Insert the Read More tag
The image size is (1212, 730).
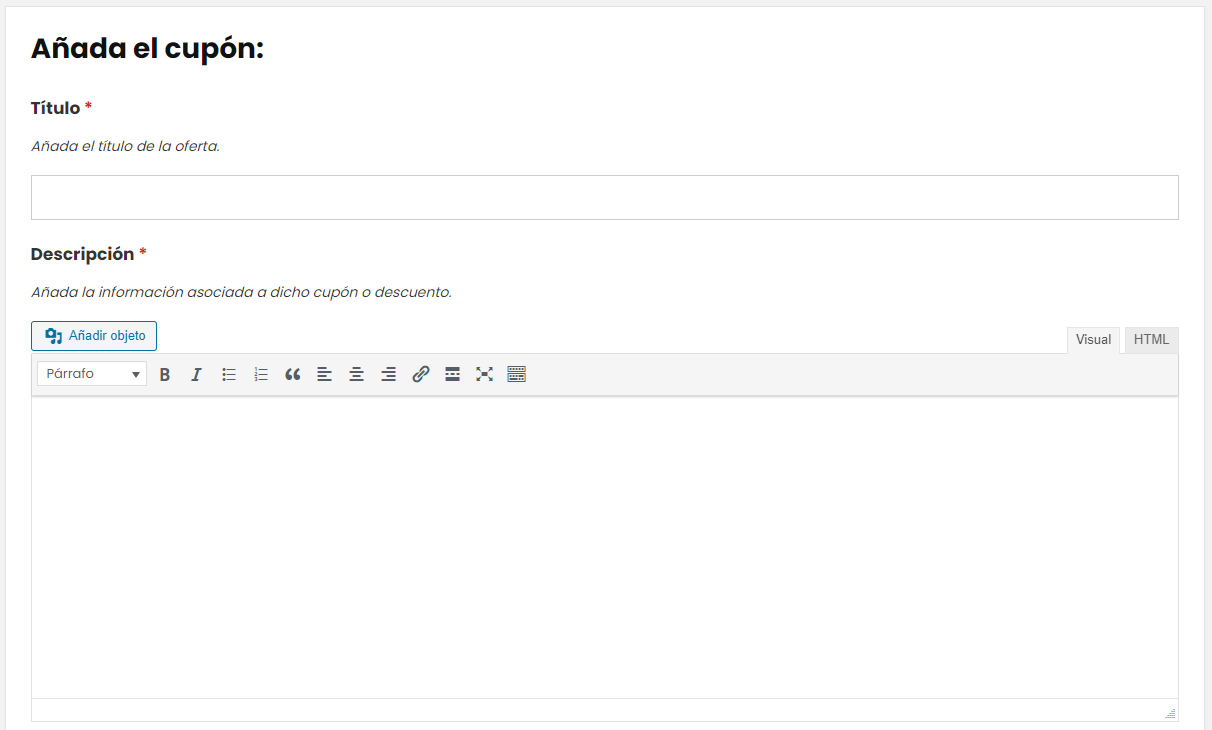pyautogui.click(x=453, y=374)
